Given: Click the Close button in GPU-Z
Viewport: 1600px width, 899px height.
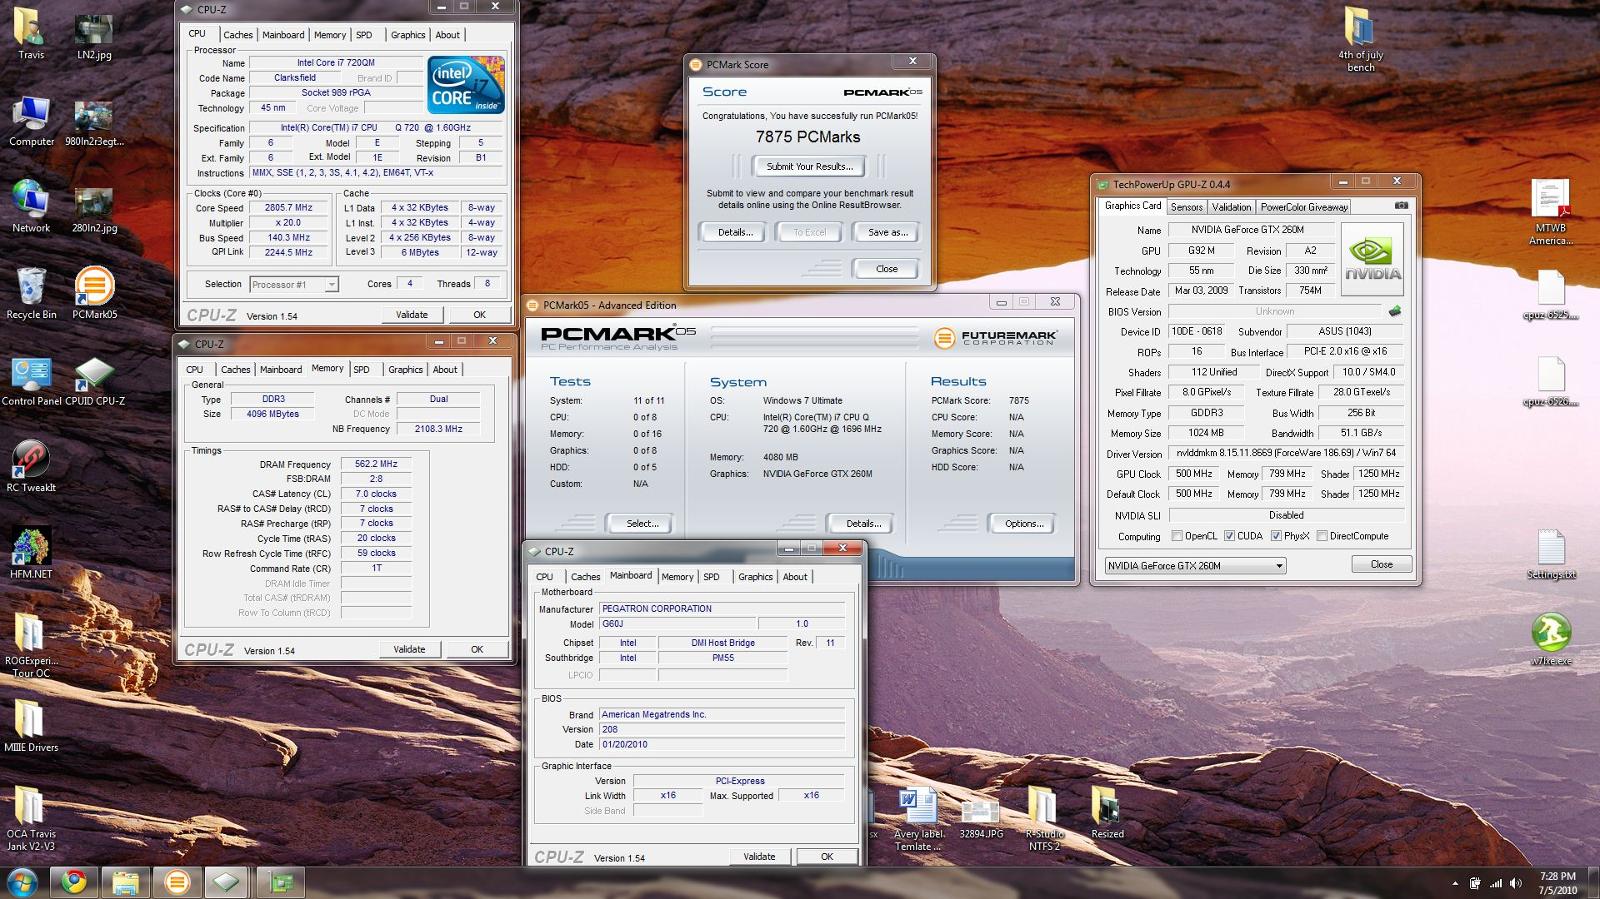Looking at the screenshot, I should [x=1381, y=565].
